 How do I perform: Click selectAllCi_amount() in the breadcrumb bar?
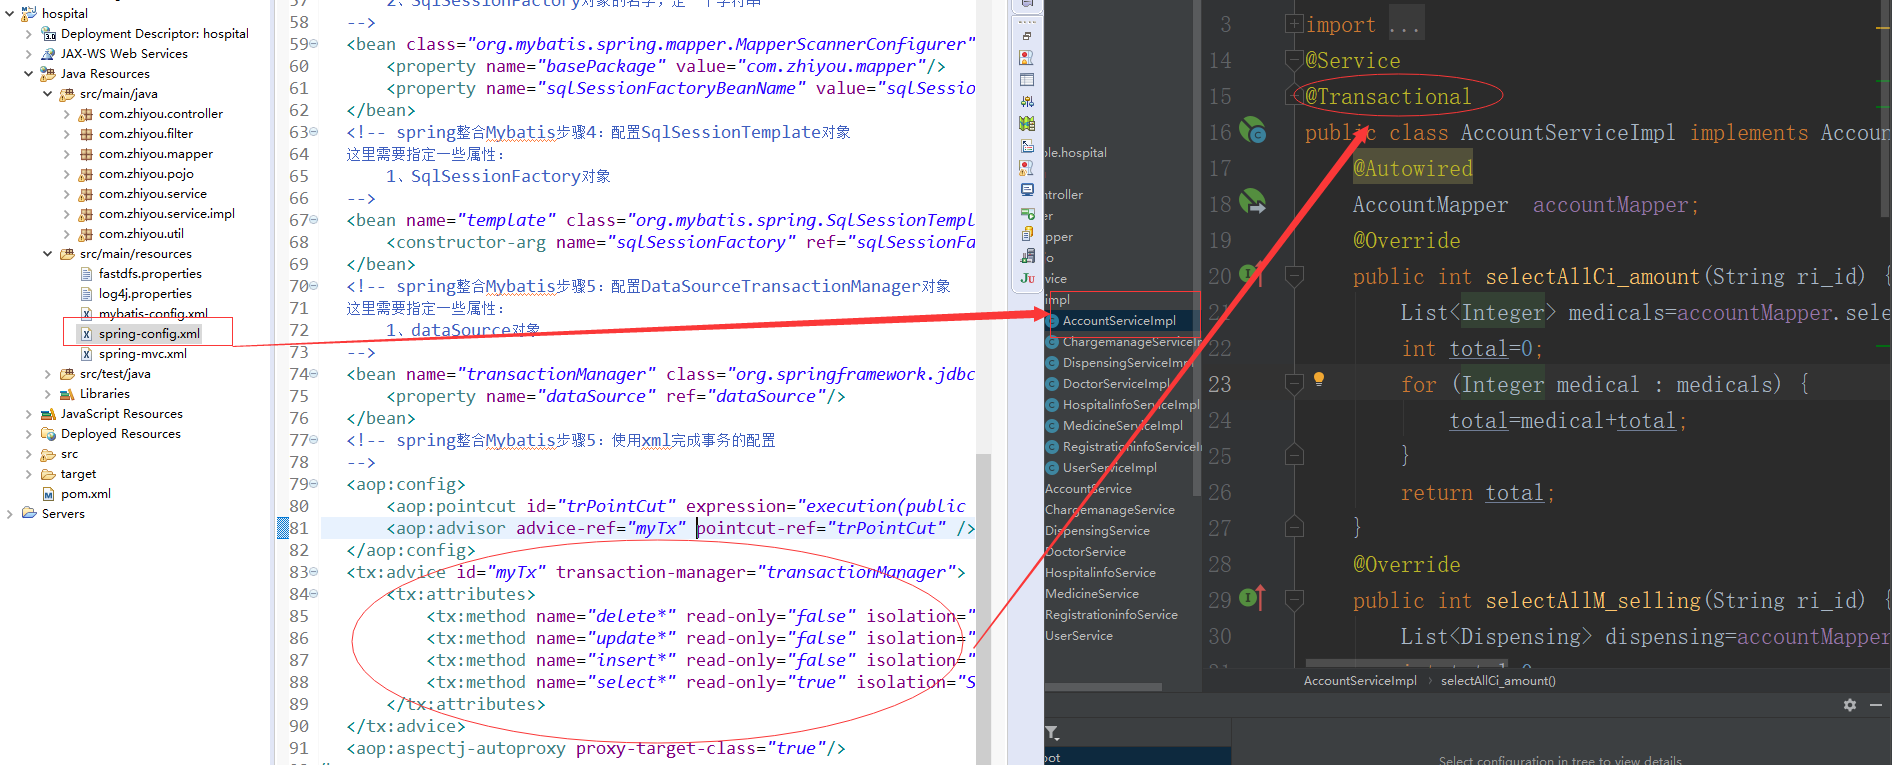[x=1498, y=681]
